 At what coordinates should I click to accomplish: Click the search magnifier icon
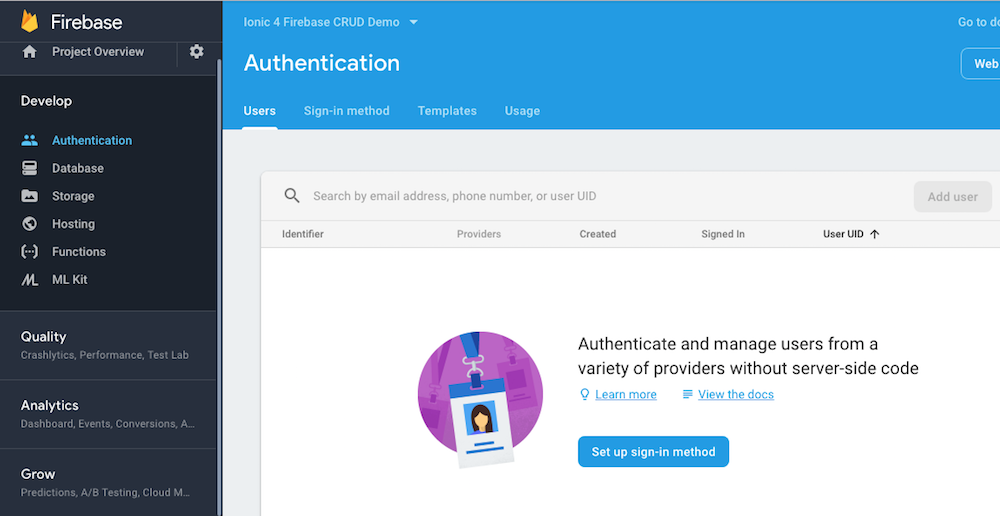point(292,196)
